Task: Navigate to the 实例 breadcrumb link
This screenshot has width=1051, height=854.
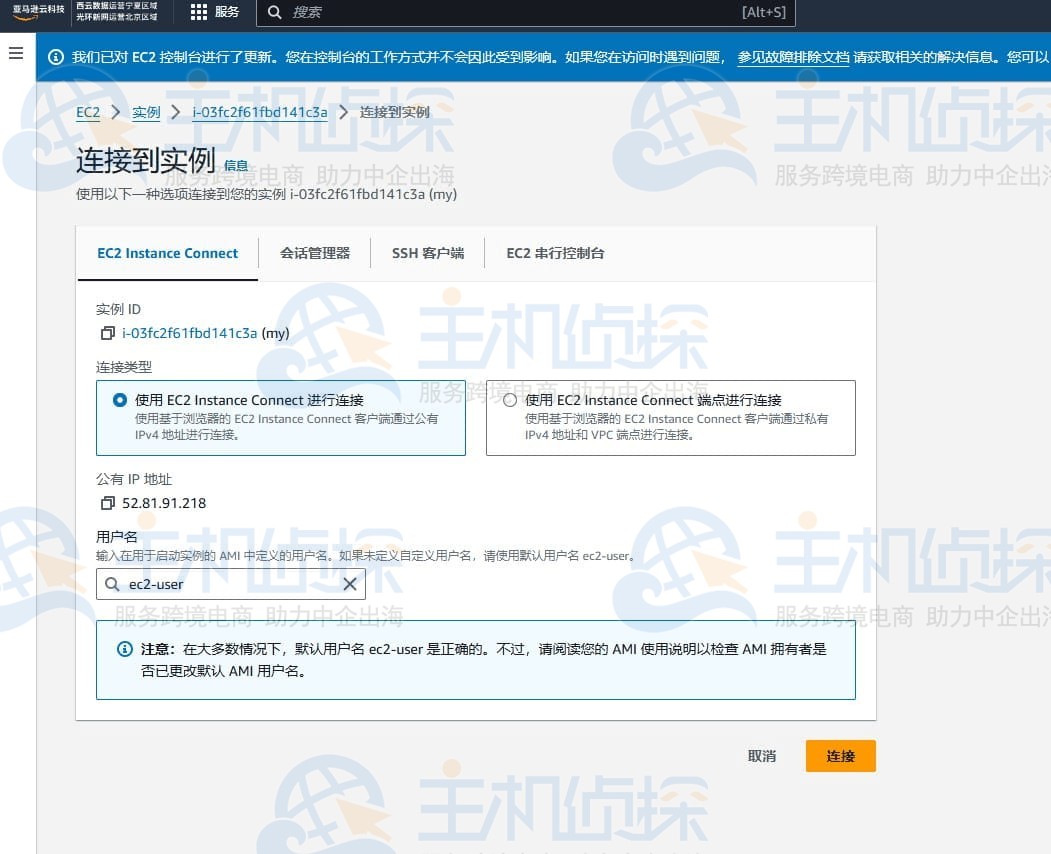Action: click(146, 112)
